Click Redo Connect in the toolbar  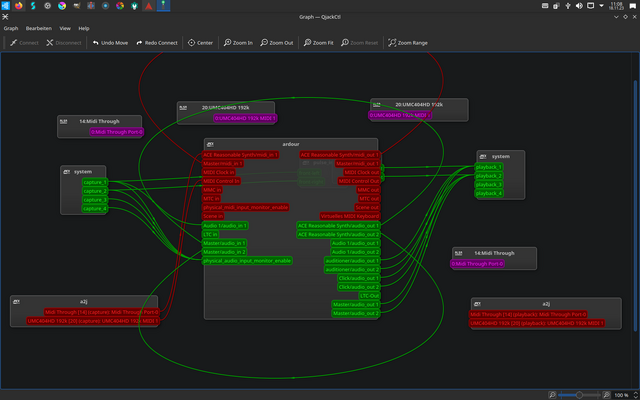pyautogui.click(x=157, y=43)
